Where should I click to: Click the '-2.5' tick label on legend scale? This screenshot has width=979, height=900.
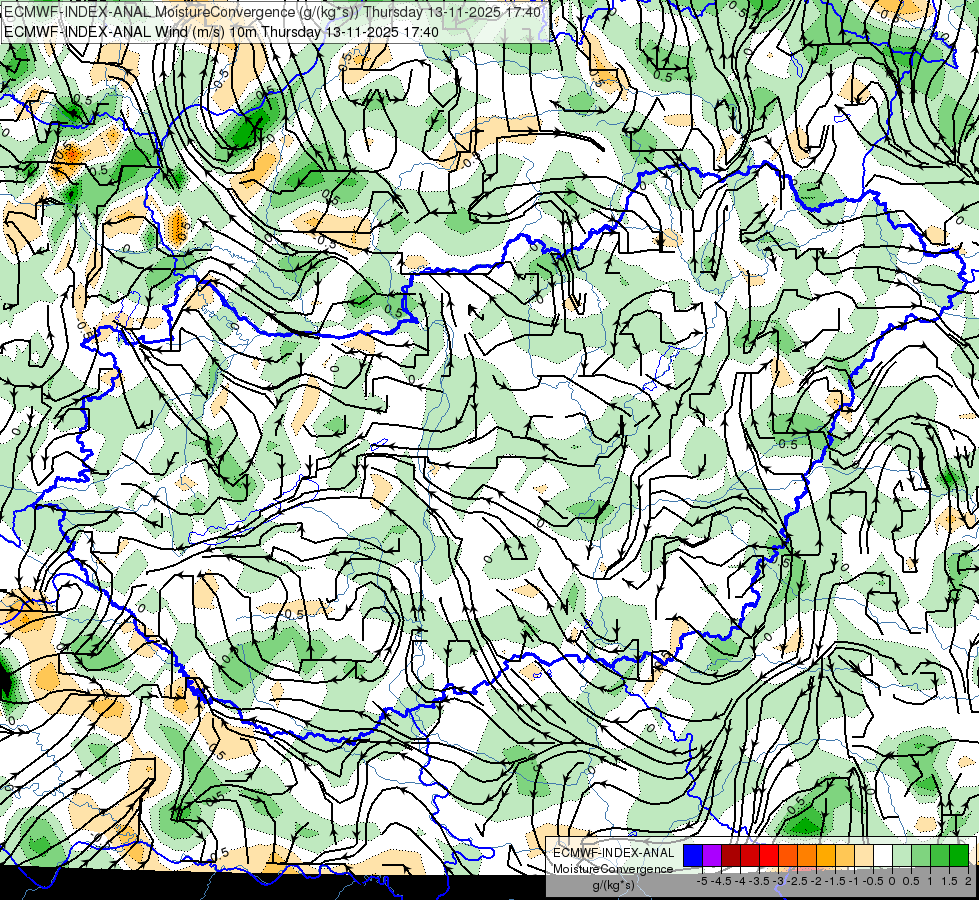[x=797, y=881]
